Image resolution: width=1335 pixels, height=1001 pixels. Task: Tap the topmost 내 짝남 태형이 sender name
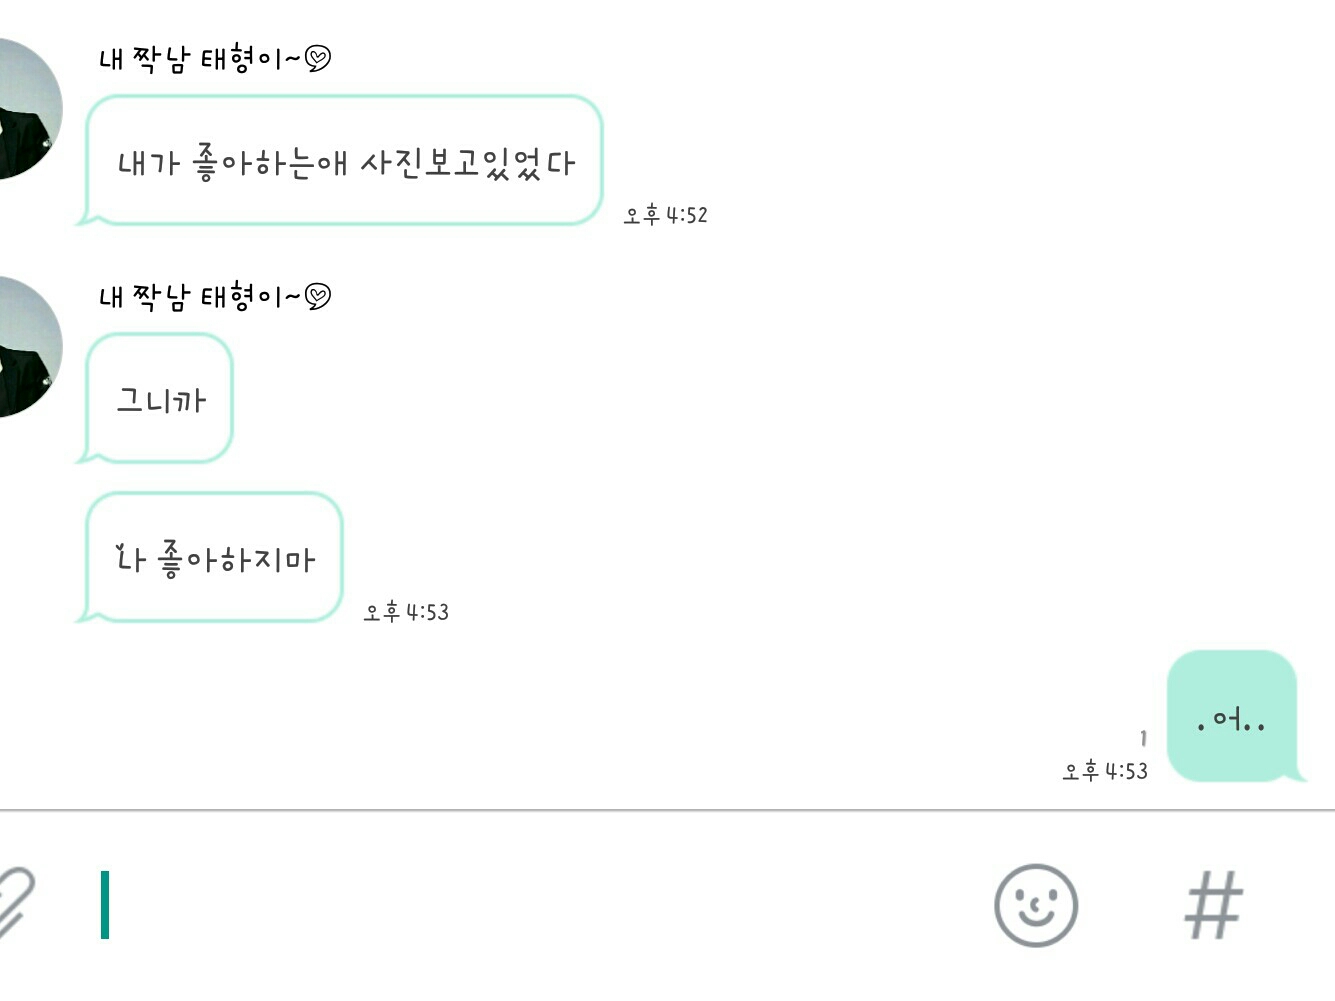click(200, 59)
